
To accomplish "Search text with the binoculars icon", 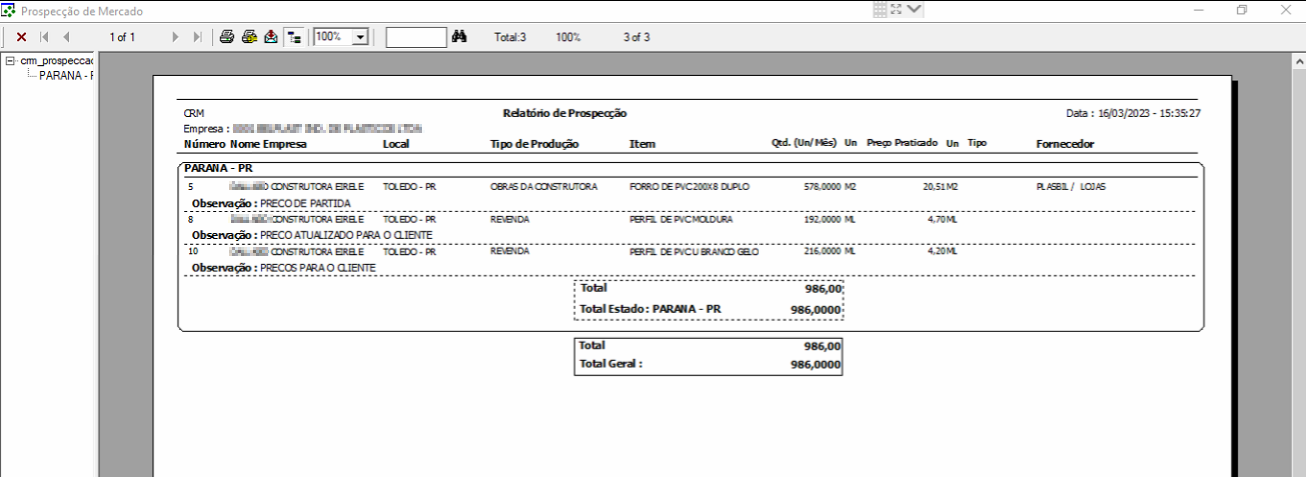I will 460,37.
